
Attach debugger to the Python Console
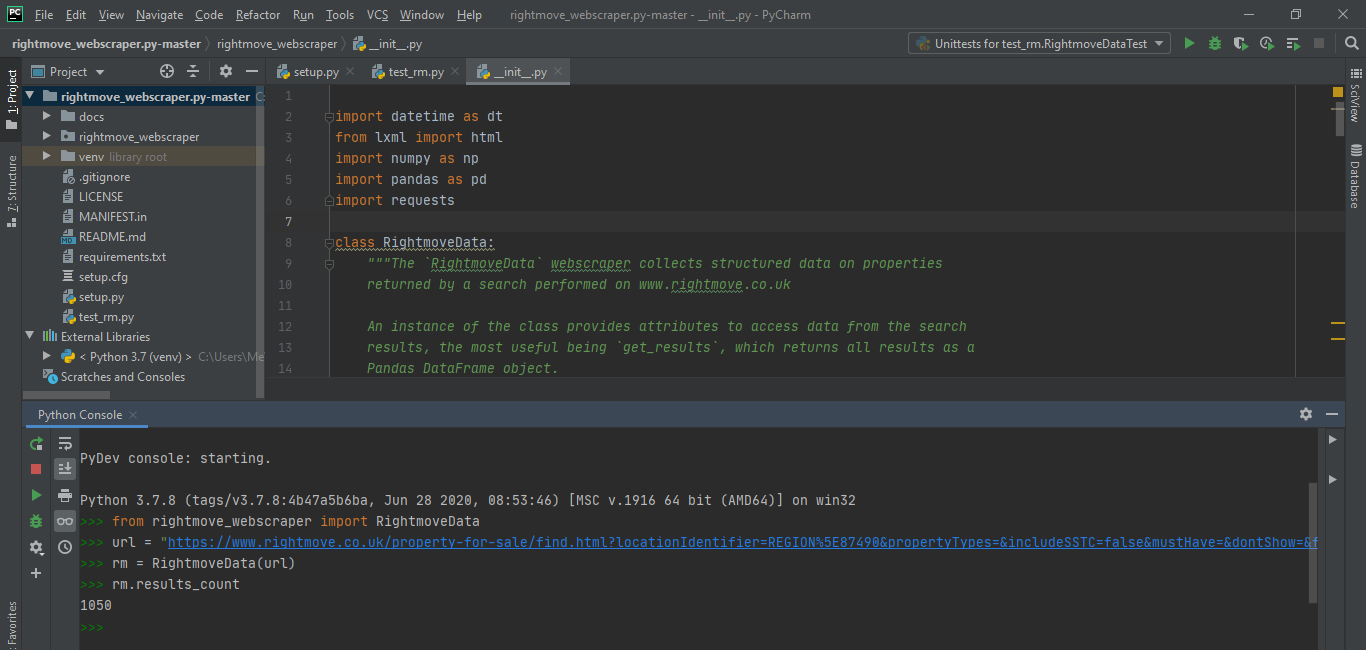point(36,521)
